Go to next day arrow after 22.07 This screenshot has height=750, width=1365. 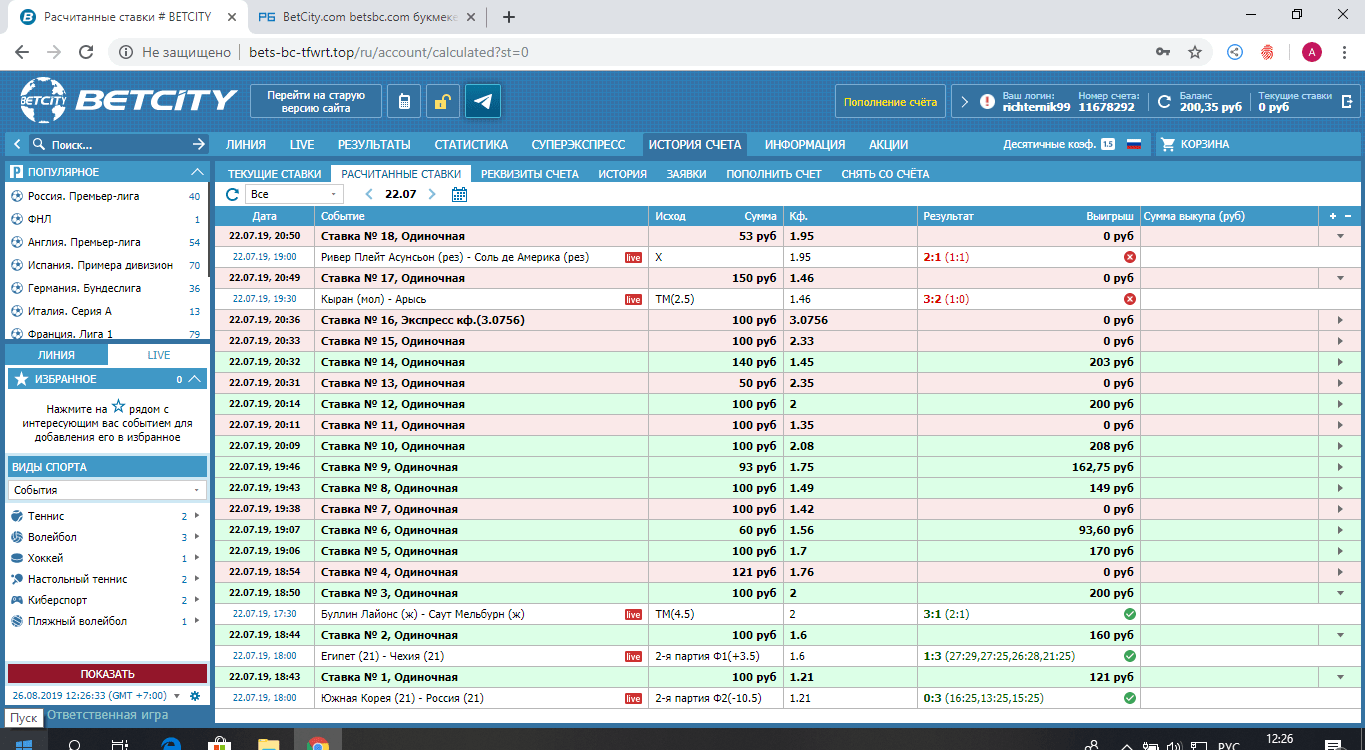pyautogui.click(x=432, y=194)
